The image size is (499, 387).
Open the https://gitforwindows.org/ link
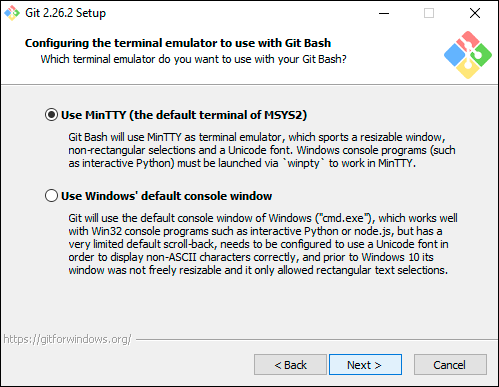67,339
